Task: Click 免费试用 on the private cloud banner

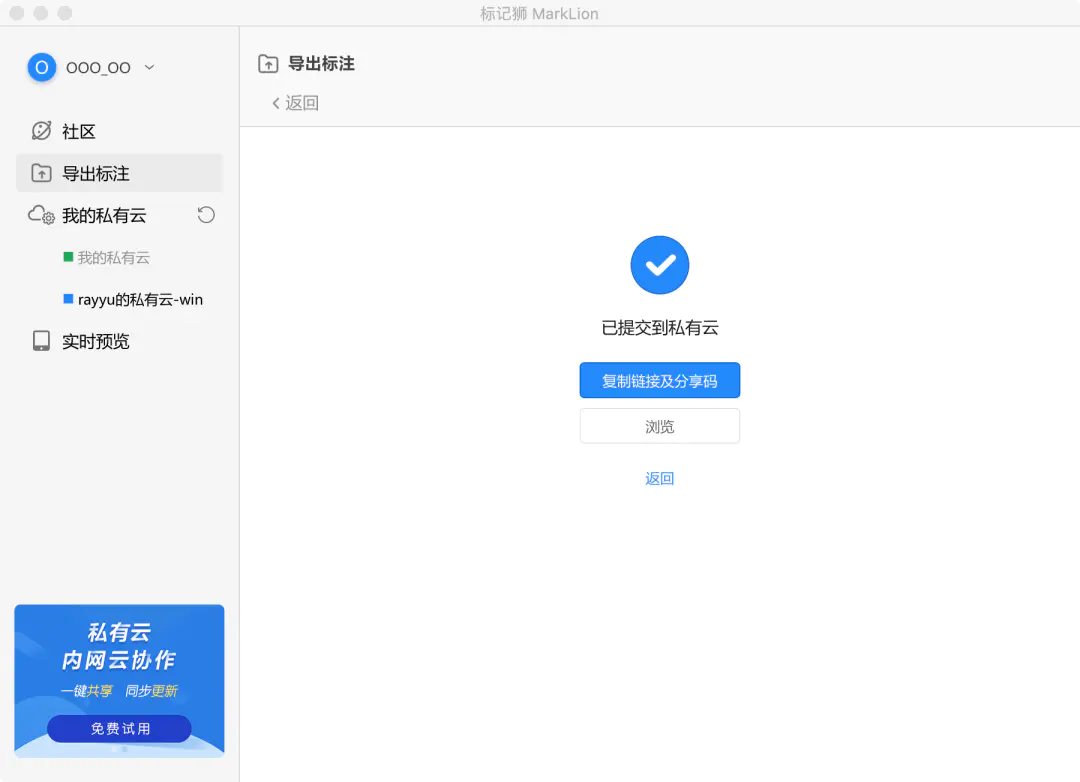Action: coord(120,729)
